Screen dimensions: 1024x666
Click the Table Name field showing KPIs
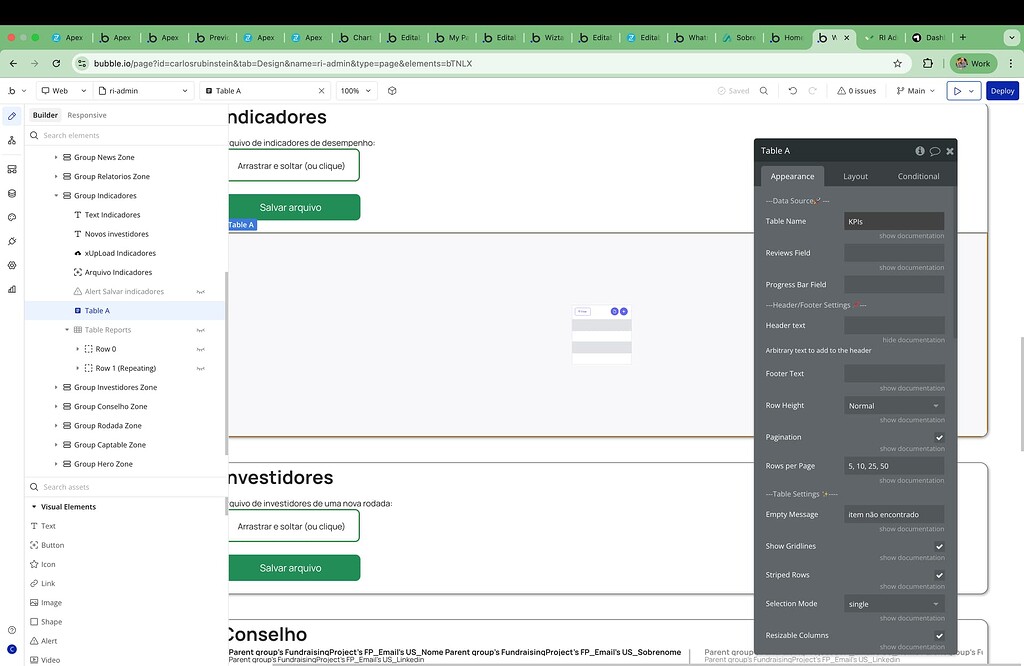click(893, 221)
